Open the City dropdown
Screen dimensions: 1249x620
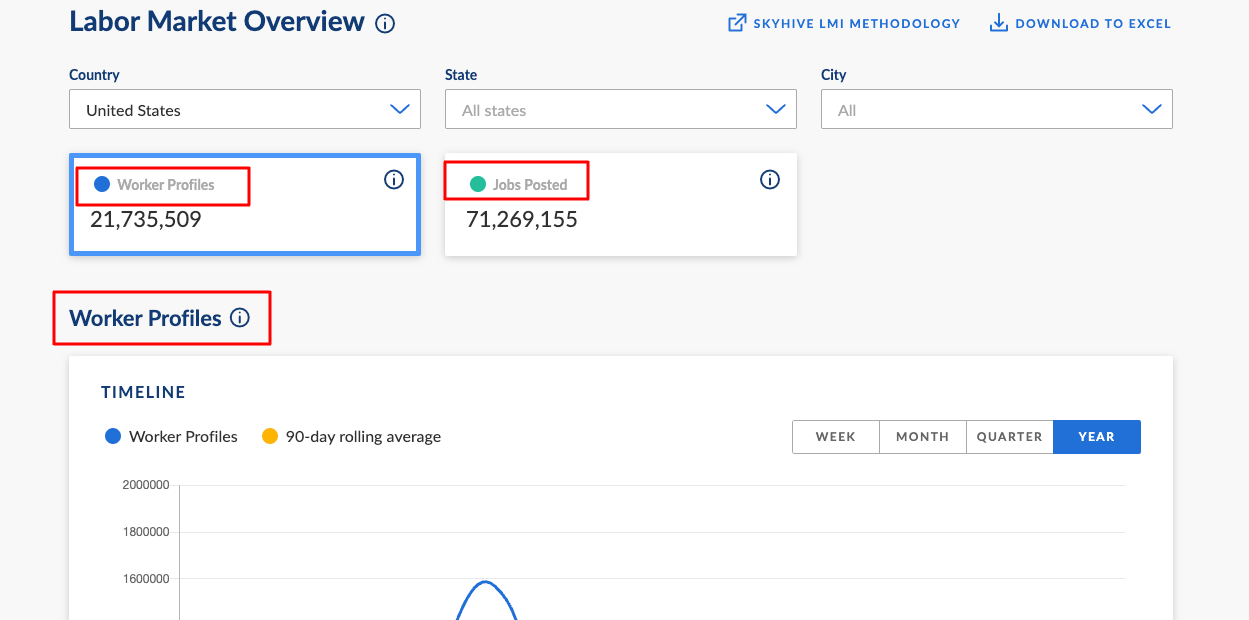coord(996,110)
